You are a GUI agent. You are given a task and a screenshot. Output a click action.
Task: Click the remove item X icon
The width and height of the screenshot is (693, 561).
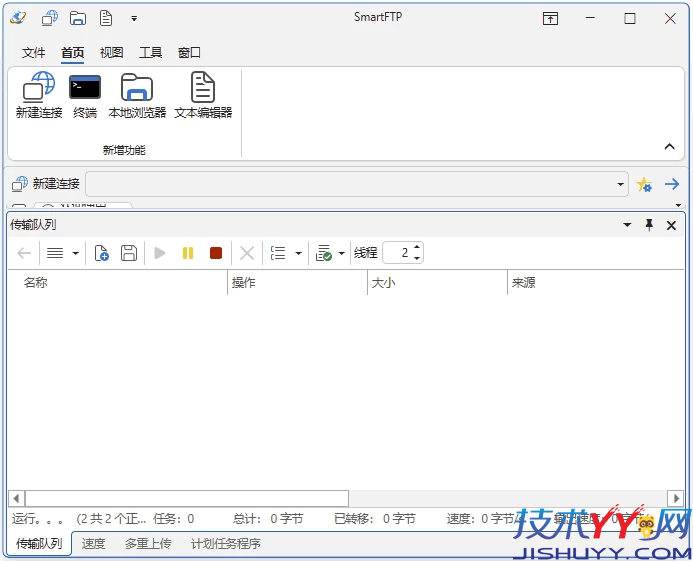[x=247, y=253]
